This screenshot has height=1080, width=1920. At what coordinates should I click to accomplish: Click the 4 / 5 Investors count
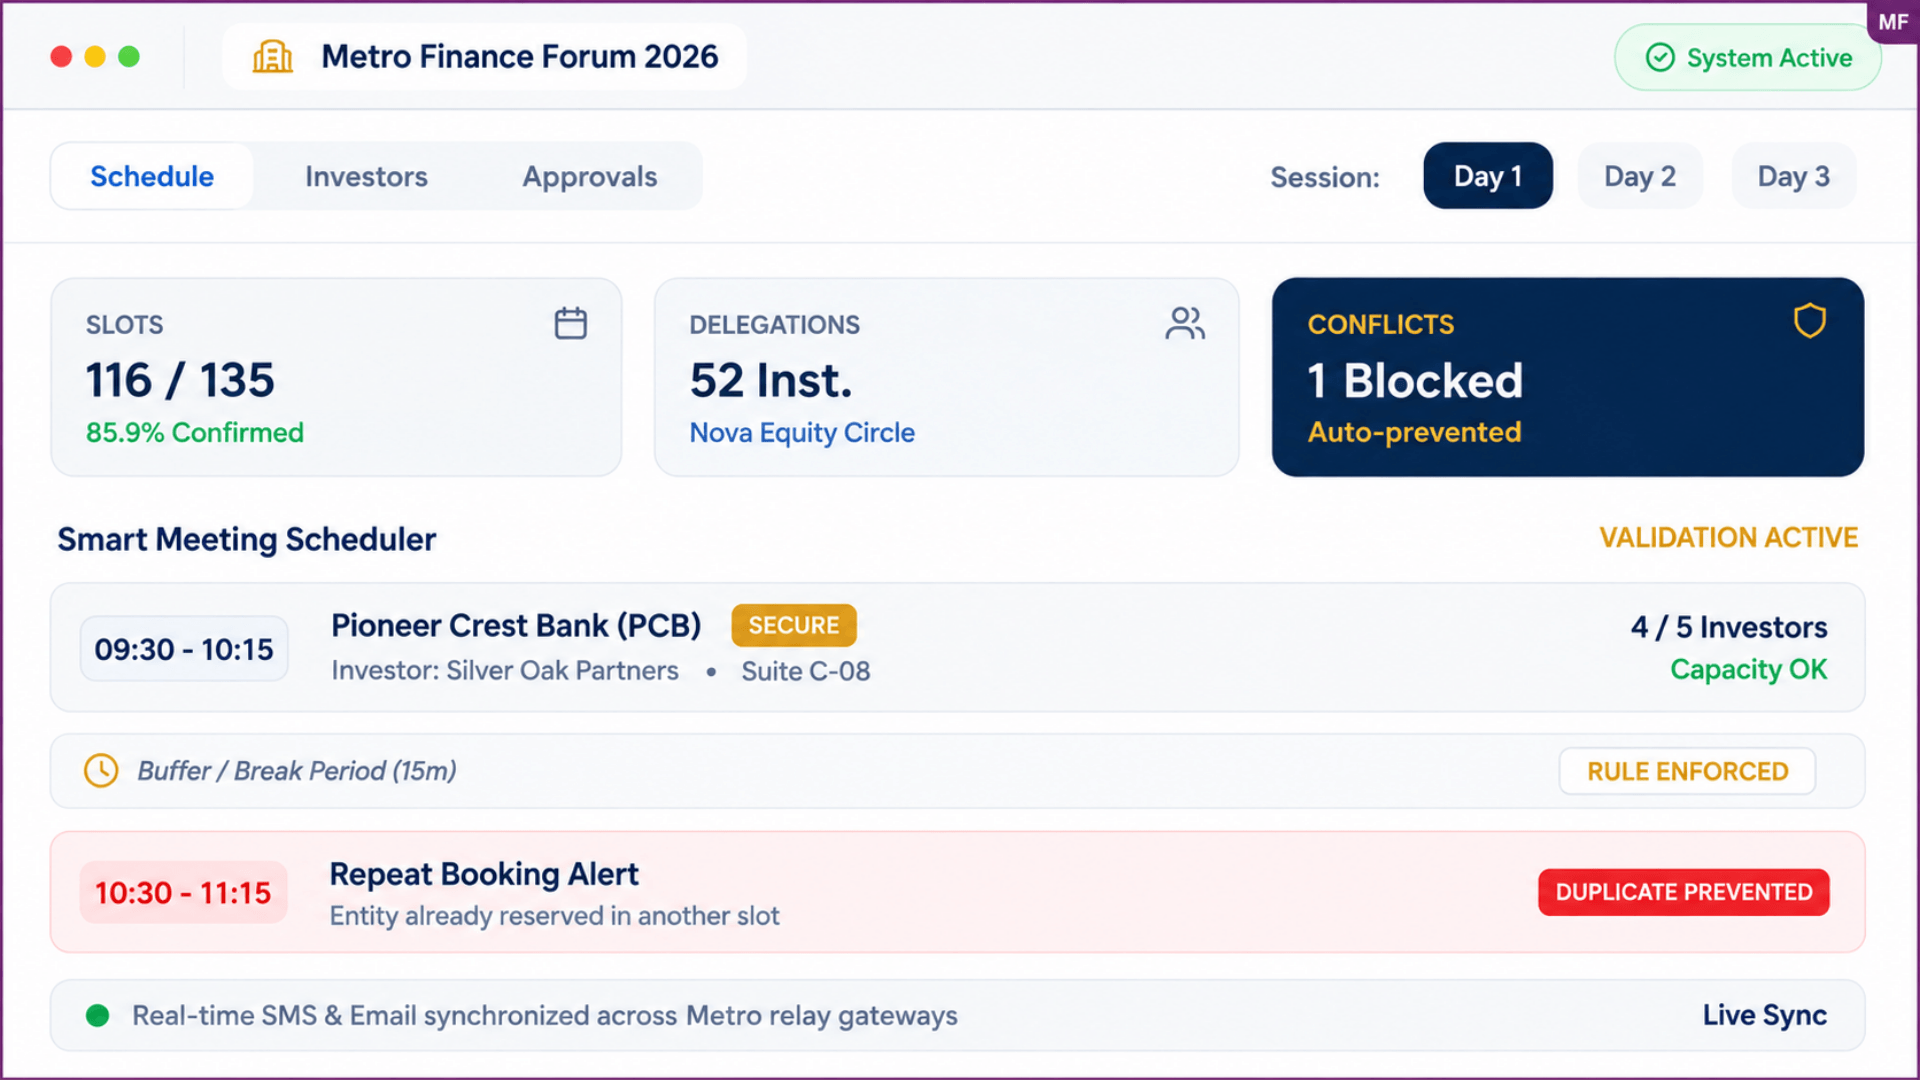tap(1729, 627)
